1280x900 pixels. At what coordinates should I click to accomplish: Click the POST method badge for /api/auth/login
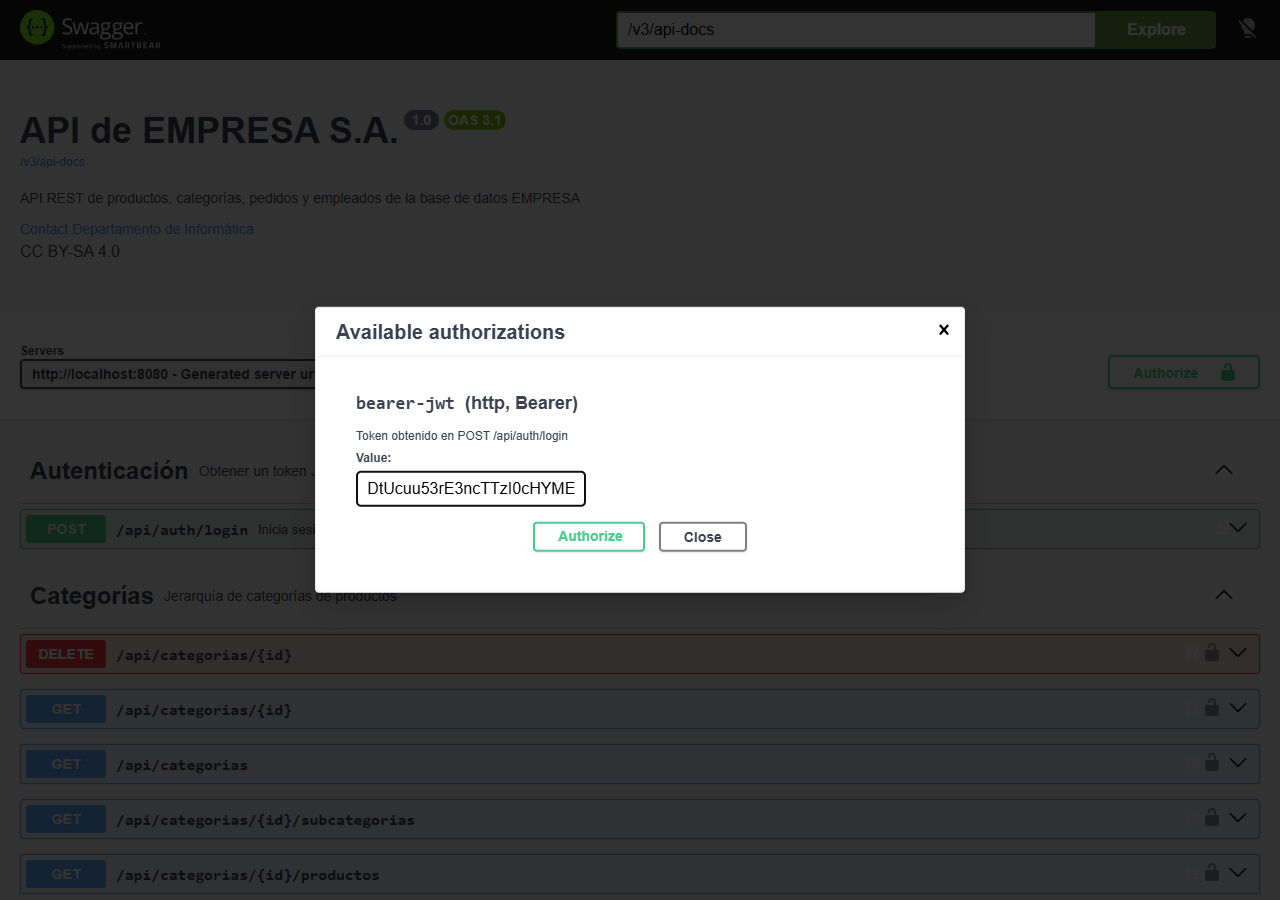point(66,529)
